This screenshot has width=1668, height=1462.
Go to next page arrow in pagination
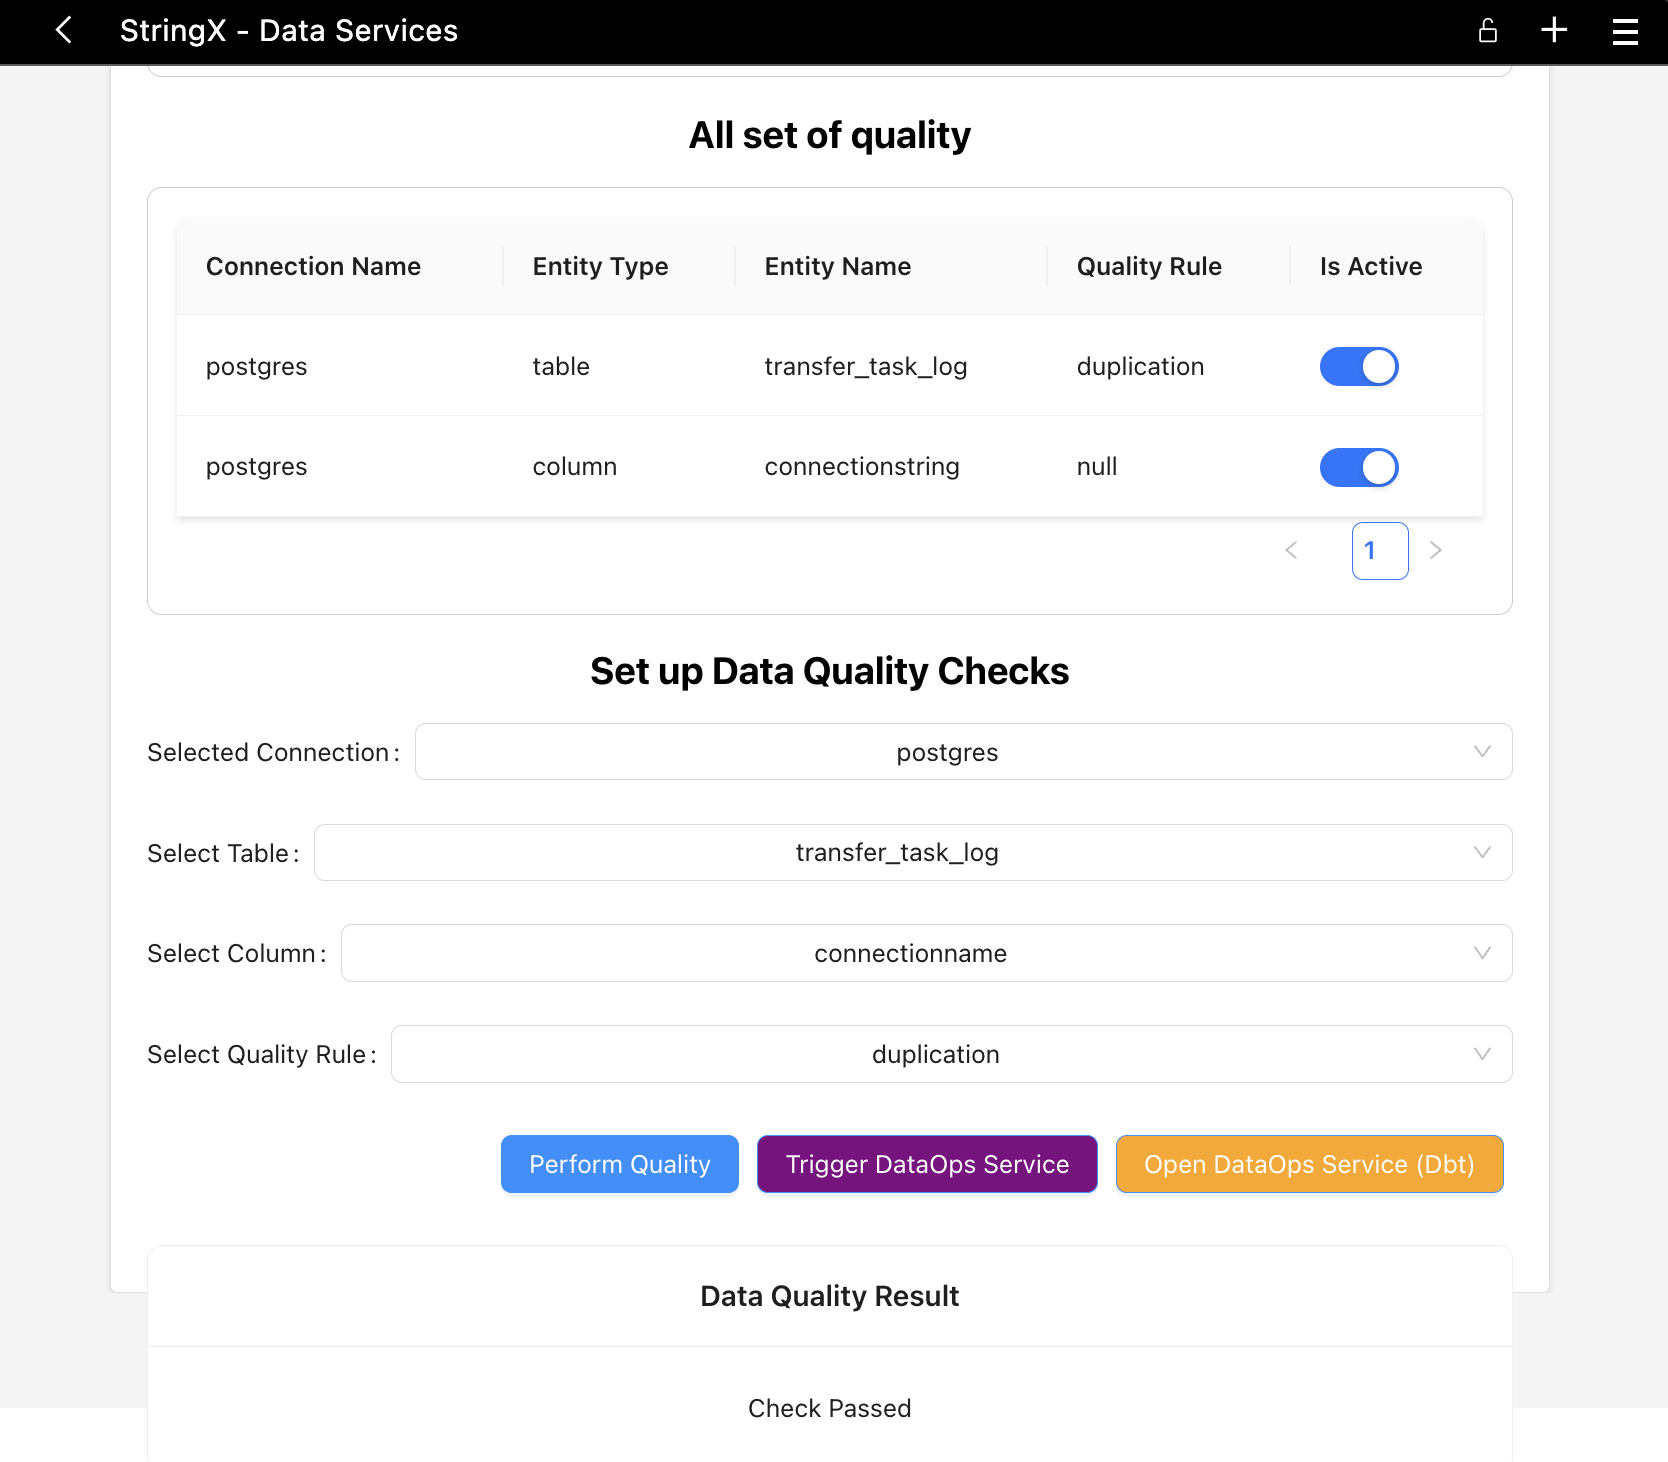pos(1435,550)
